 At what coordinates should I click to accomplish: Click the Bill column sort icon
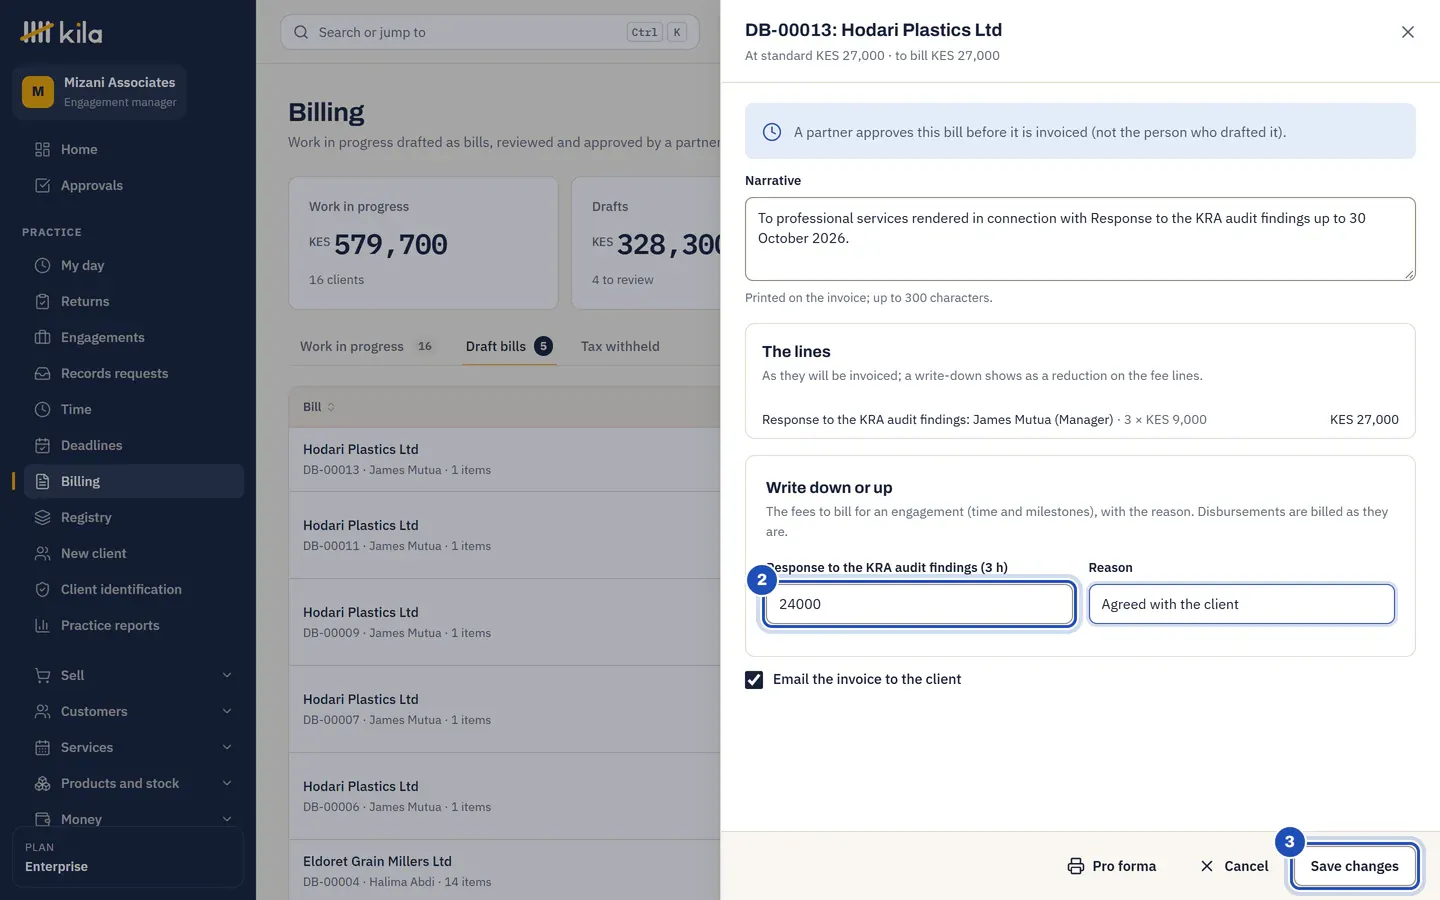point(331,407)
